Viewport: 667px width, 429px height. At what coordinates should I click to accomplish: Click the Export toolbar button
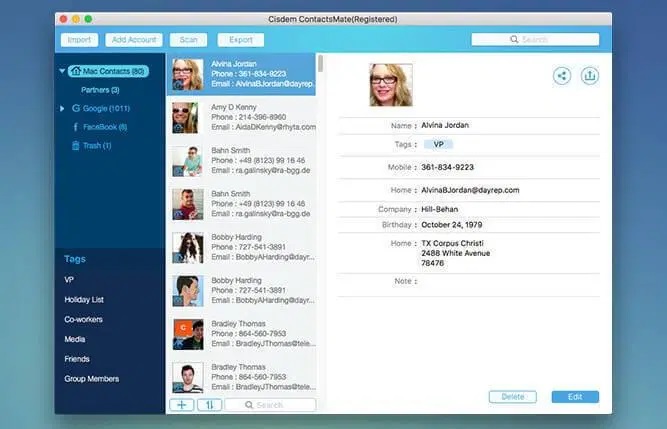point(240,40)
